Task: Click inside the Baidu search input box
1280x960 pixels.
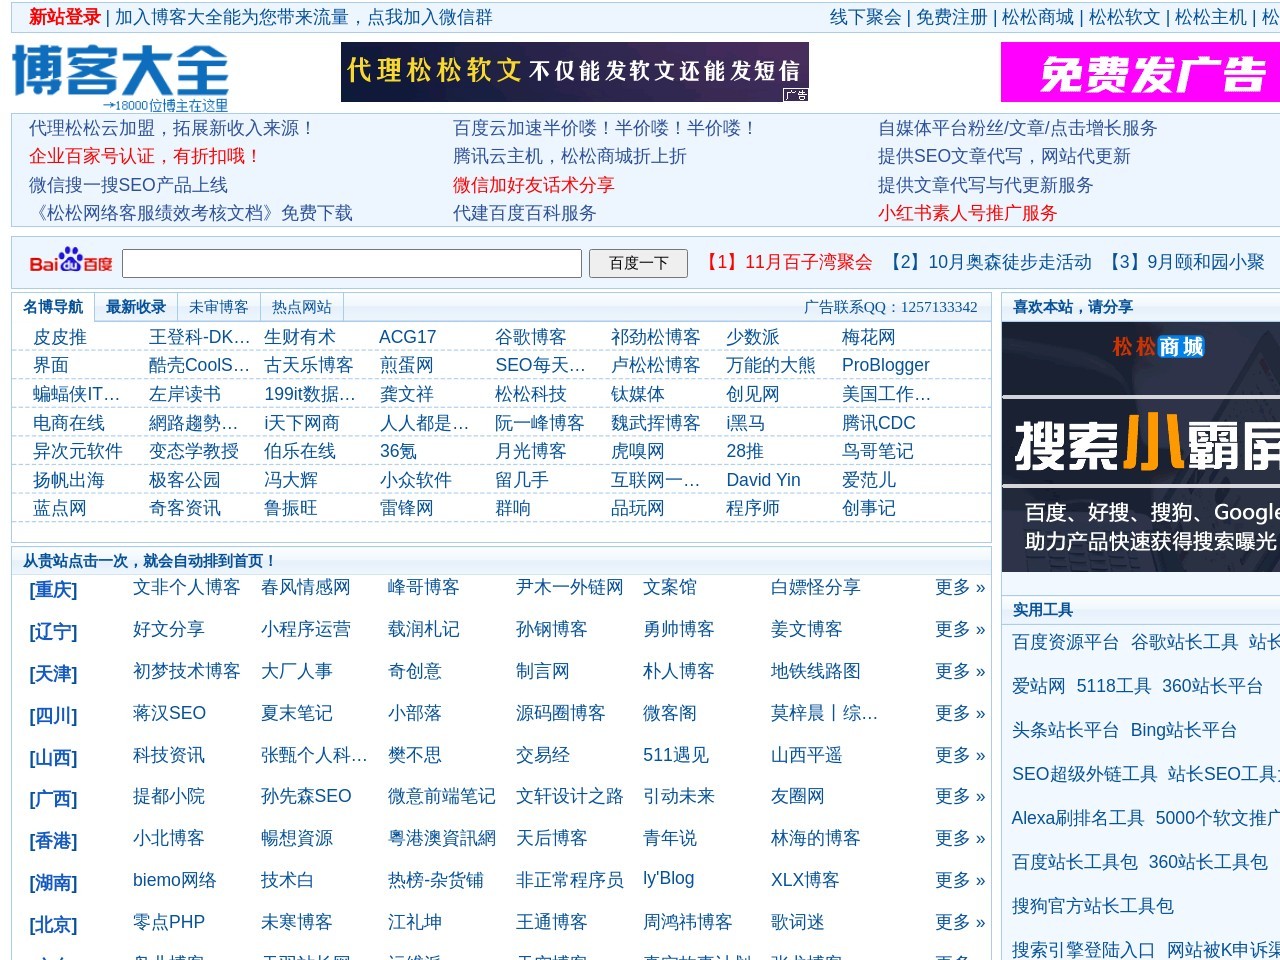Action: 350,262
